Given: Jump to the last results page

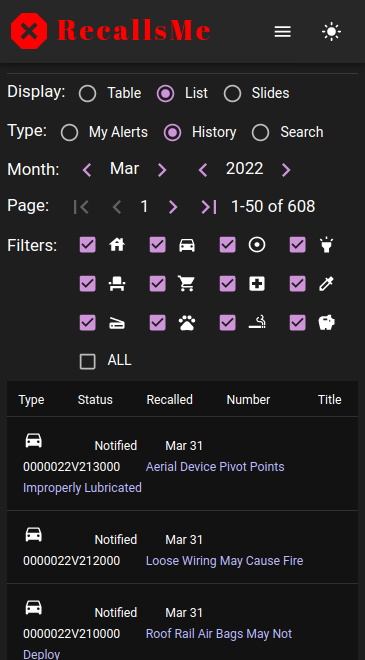Looking at the screenshot, I should pos(209,207).
